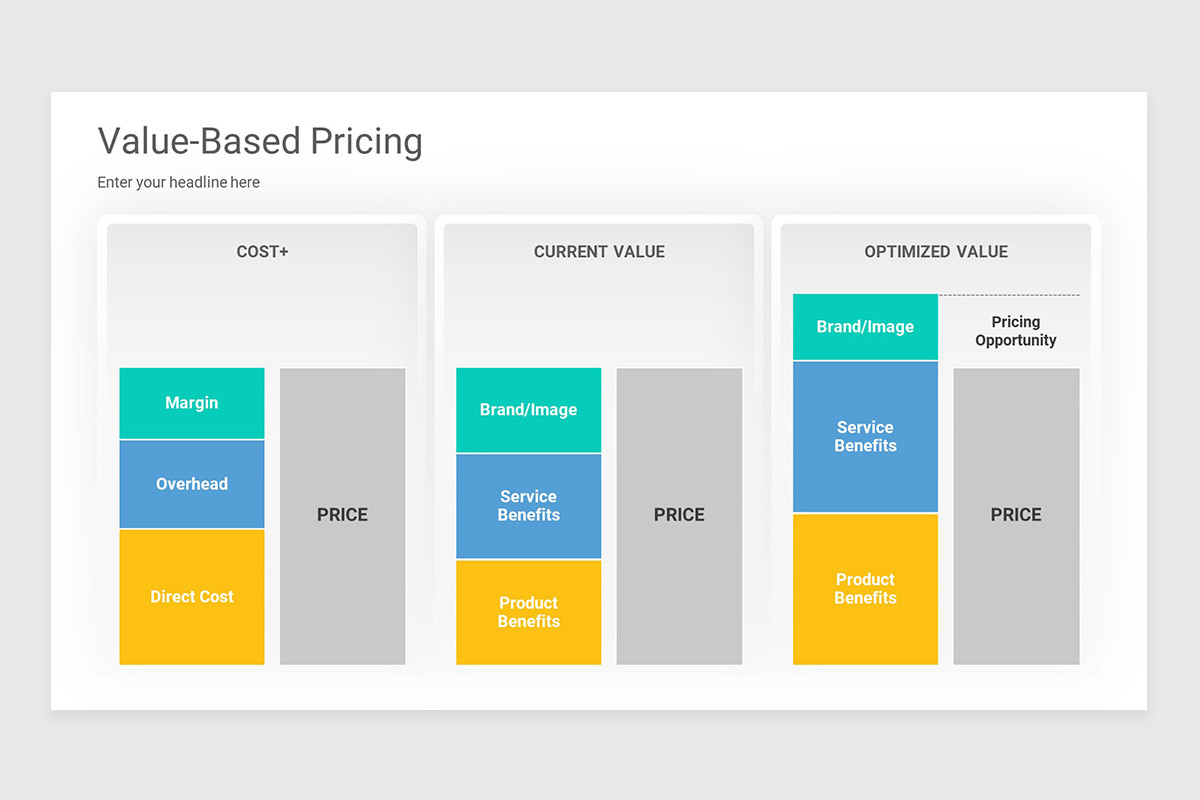1200x800 pixels.
Task: Click the 'Enter your headline here' subtitle
Action: pos(178,182)
